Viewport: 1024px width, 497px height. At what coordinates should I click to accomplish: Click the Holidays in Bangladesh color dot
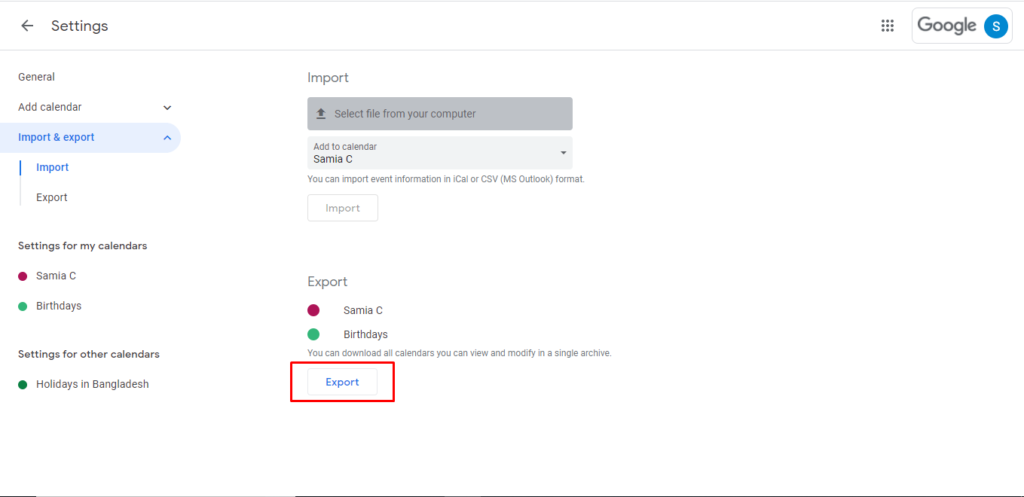(x=23, y=385)
